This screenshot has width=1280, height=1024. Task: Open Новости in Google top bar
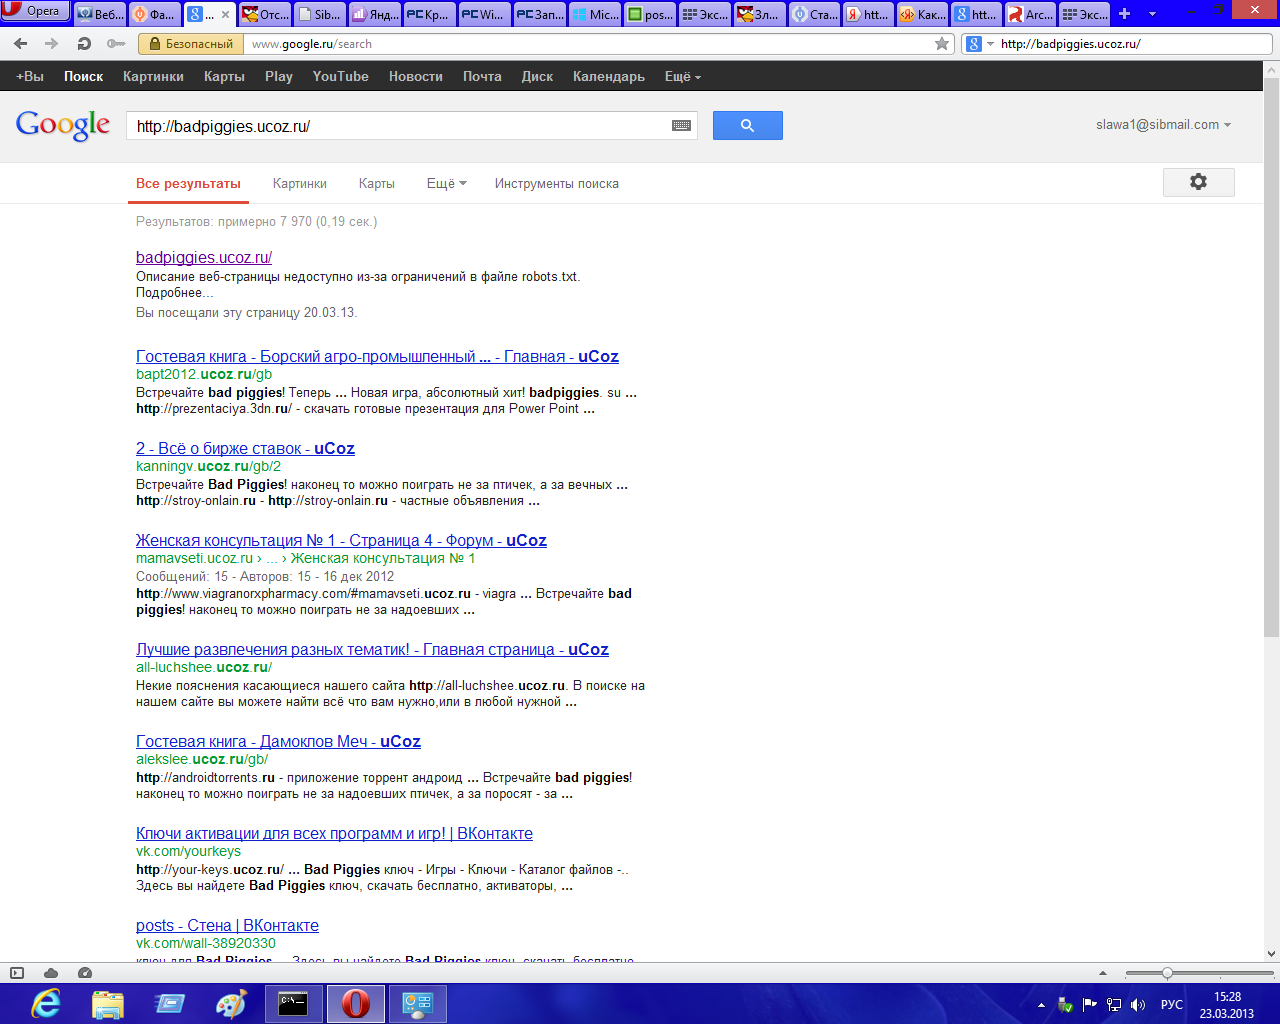pyautogui.click(x=416, y=76)
